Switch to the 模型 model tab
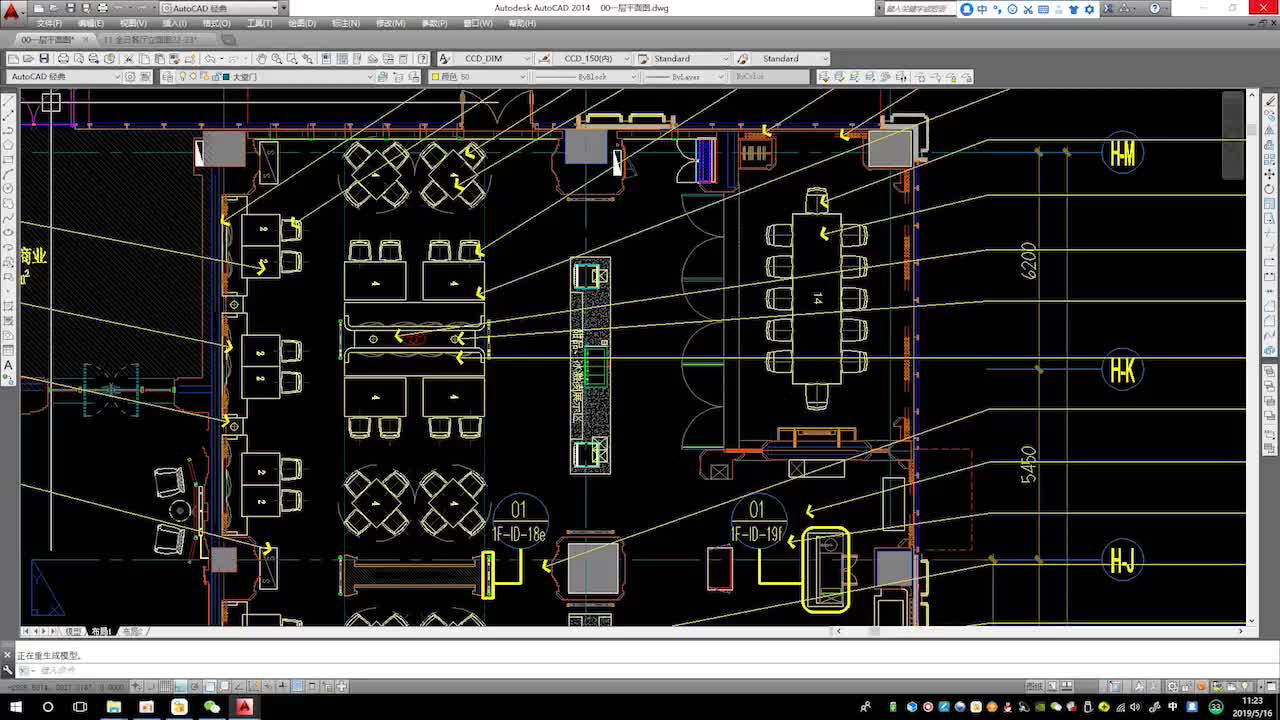Image resolution: width=1280 pixels, height=720 pixels. click(73, 632)
